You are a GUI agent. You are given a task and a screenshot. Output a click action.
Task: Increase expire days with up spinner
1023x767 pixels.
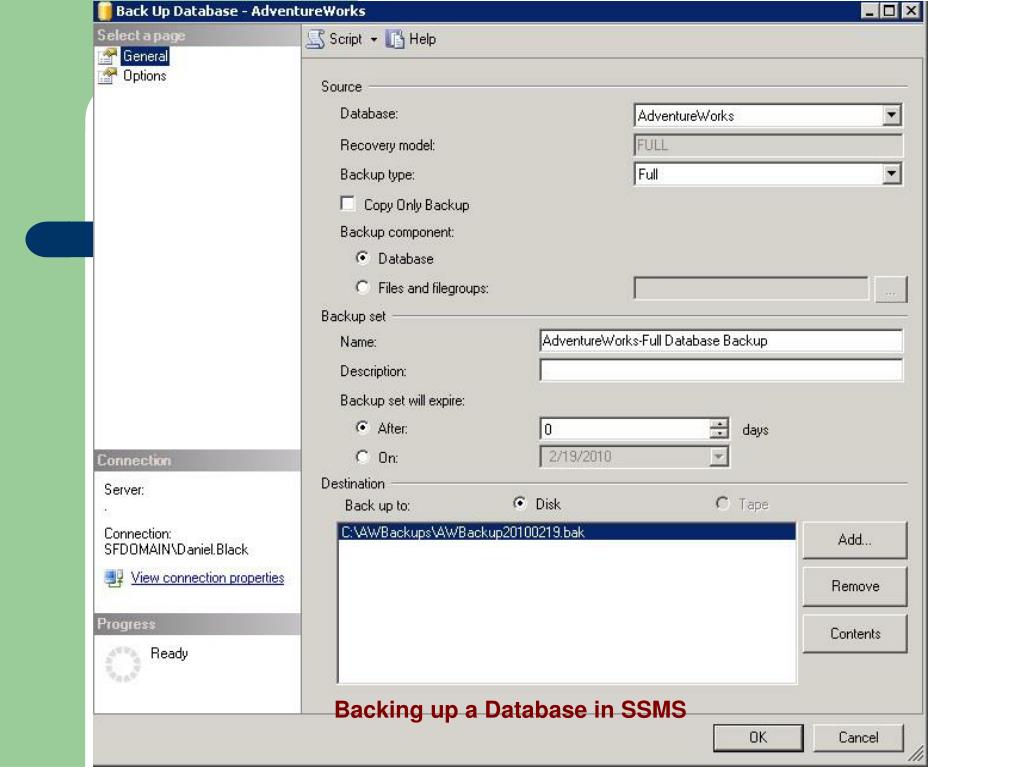click(x=718, y=423)
